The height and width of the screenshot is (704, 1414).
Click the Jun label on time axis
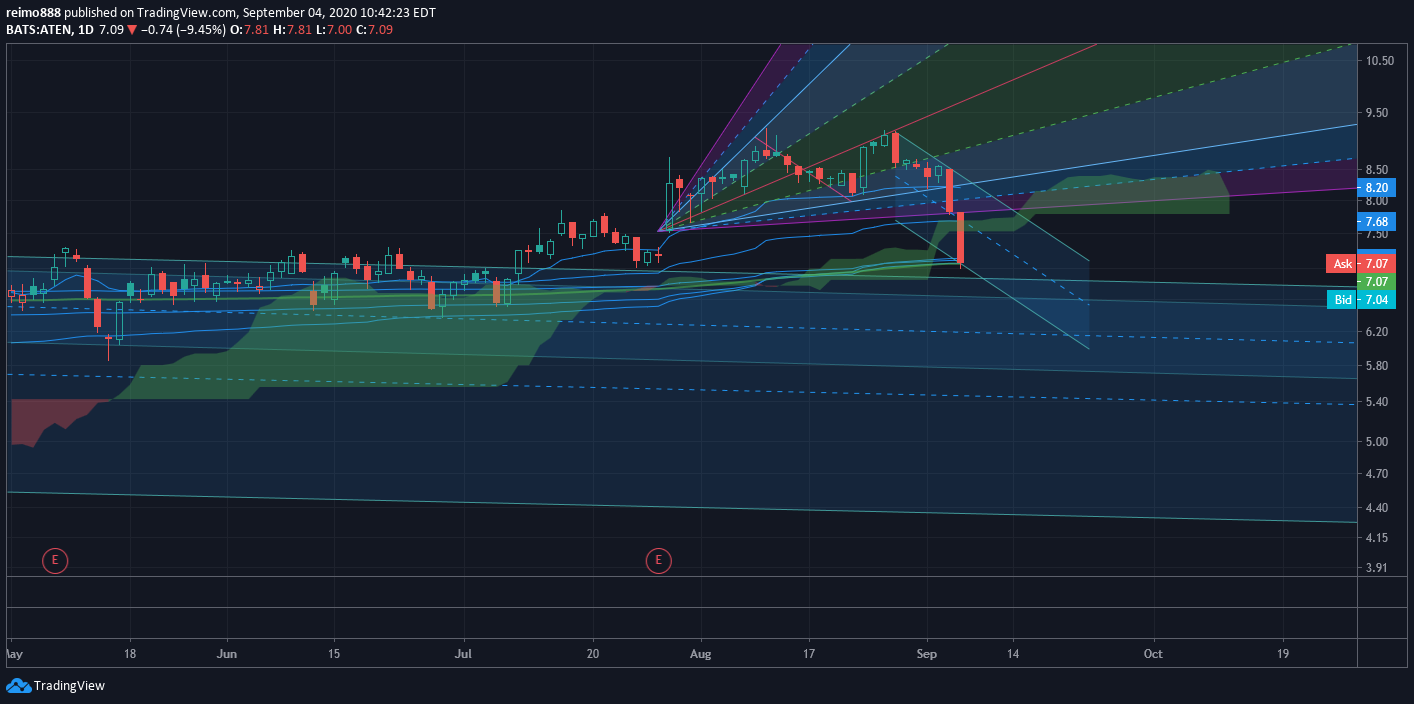(227, 654)
